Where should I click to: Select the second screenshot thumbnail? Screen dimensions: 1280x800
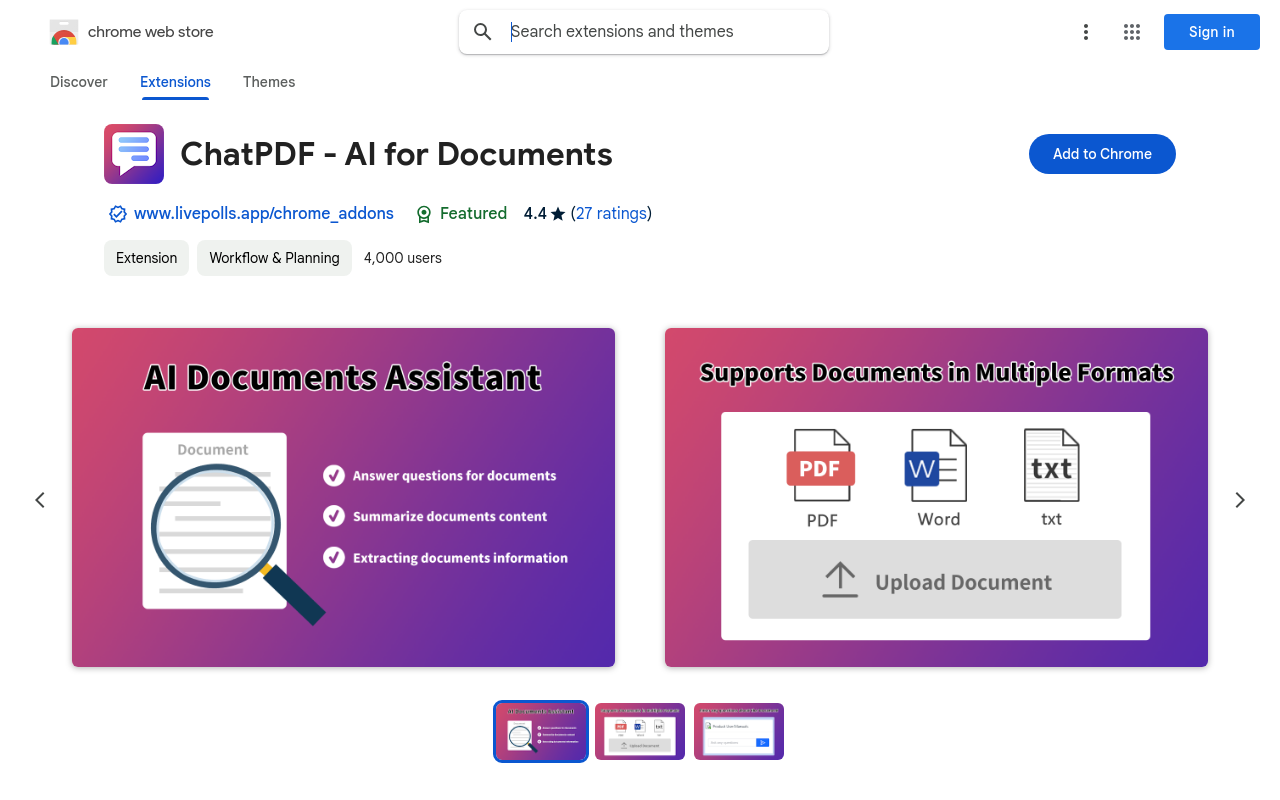click(640, 732)
